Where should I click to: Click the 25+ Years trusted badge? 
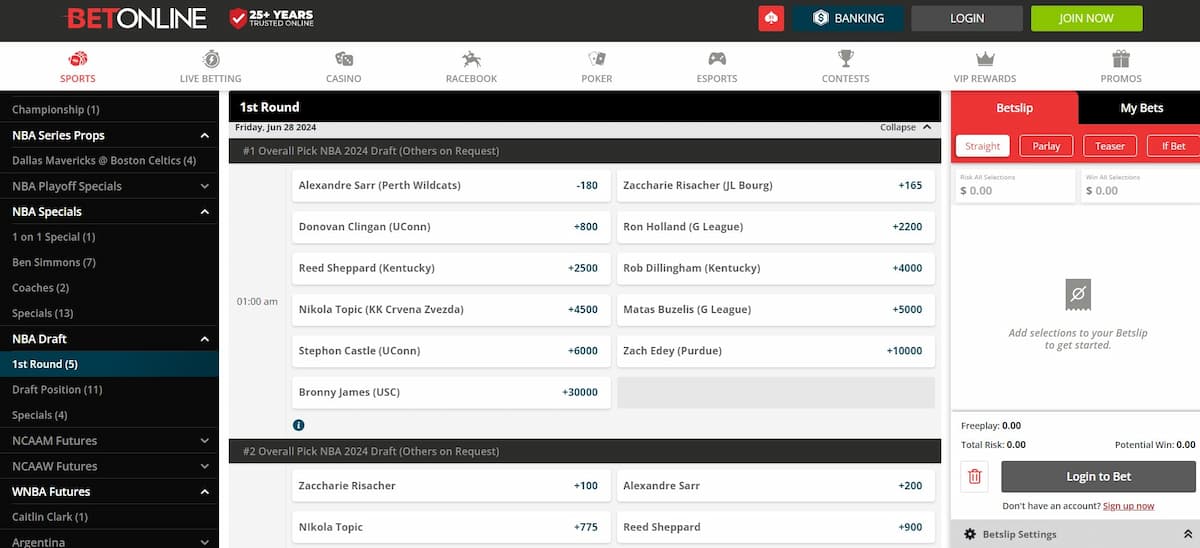pos(271,18)
